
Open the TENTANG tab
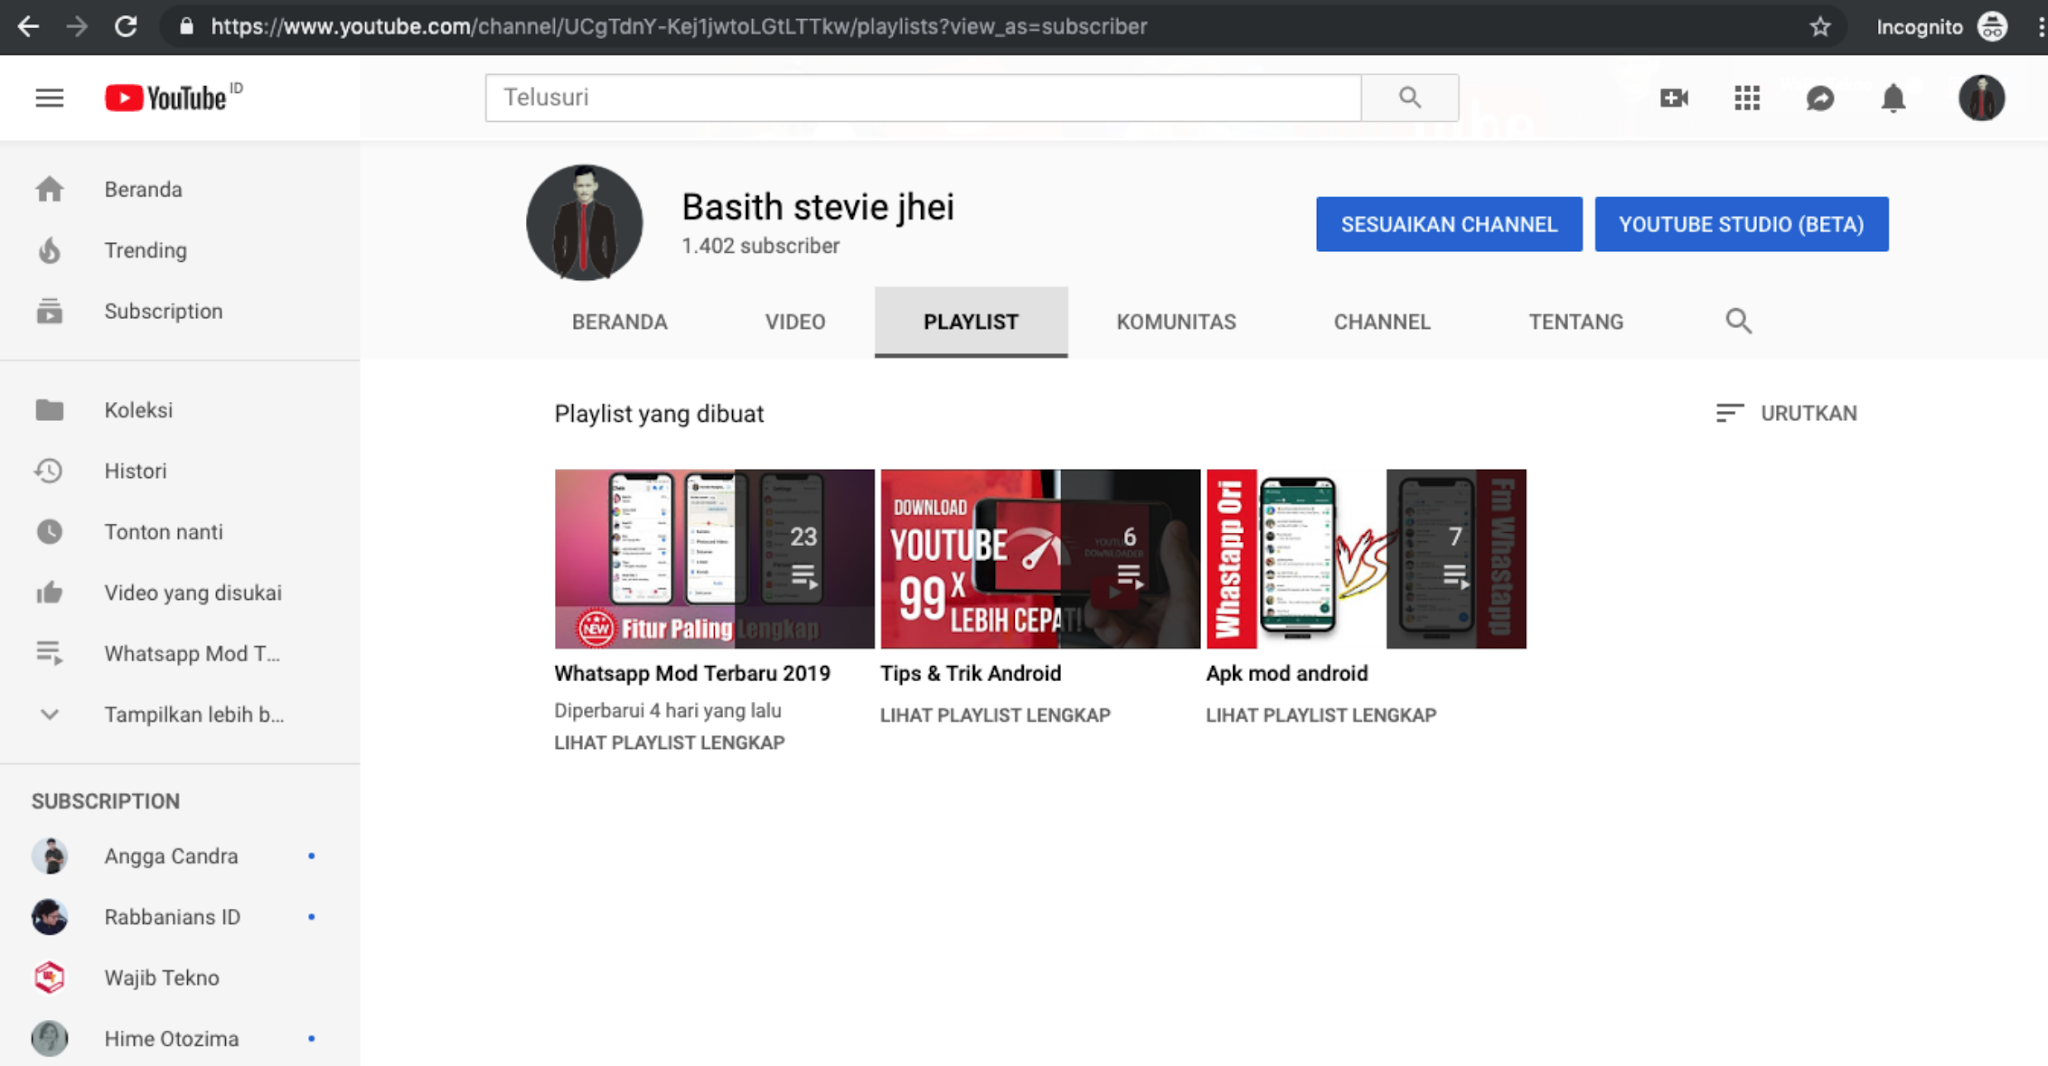[x=1576, y=322]
